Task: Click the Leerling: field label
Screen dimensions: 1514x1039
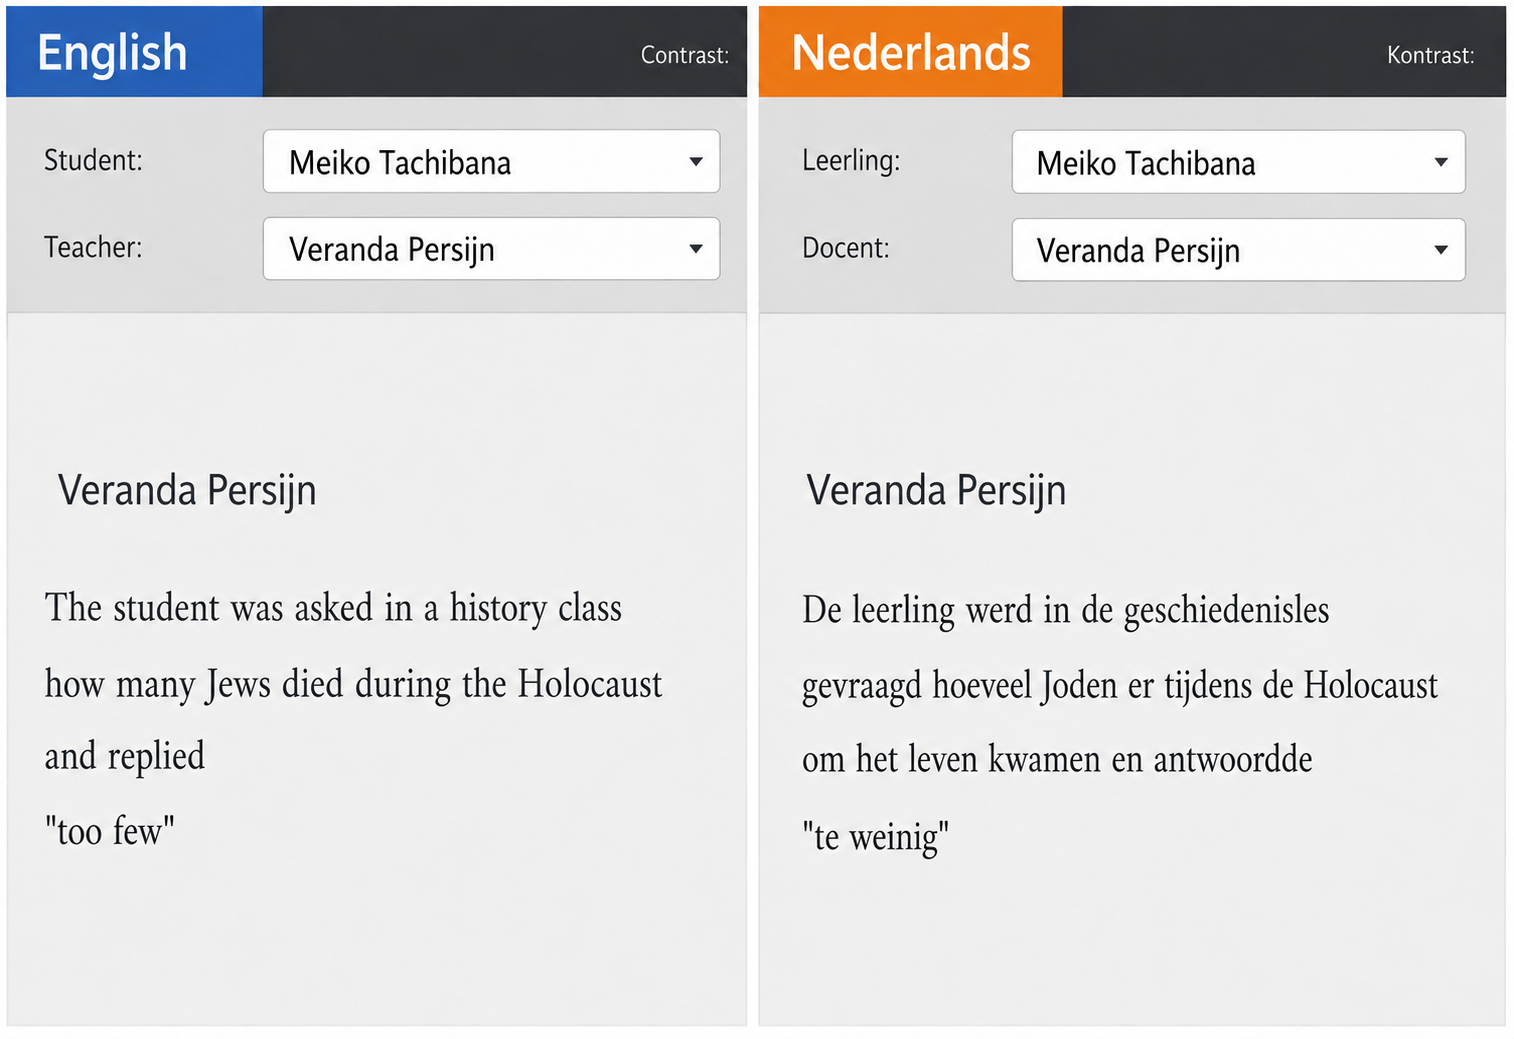Action: pos(851,161)
